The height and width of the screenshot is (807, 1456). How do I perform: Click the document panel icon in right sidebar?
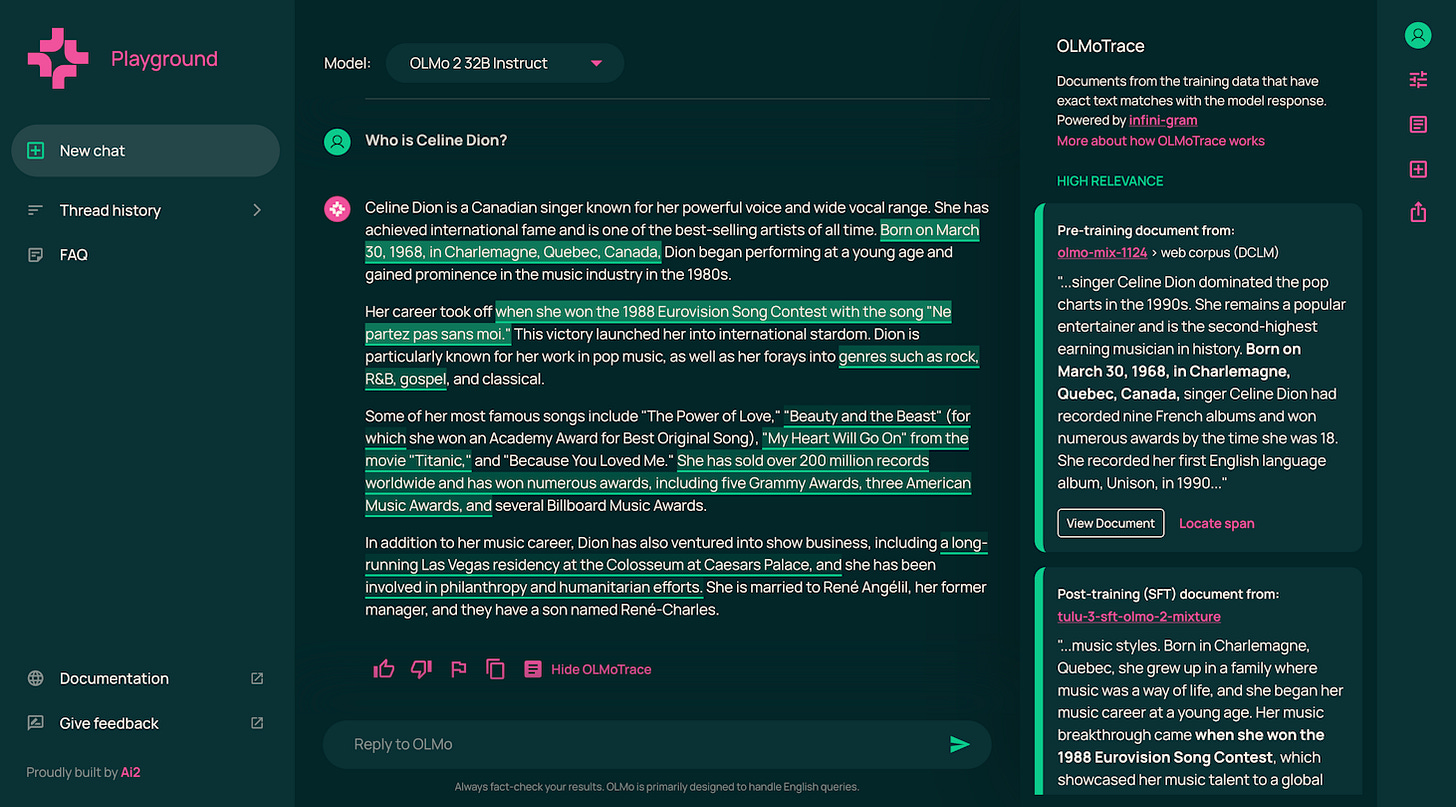click(1417, 124)
